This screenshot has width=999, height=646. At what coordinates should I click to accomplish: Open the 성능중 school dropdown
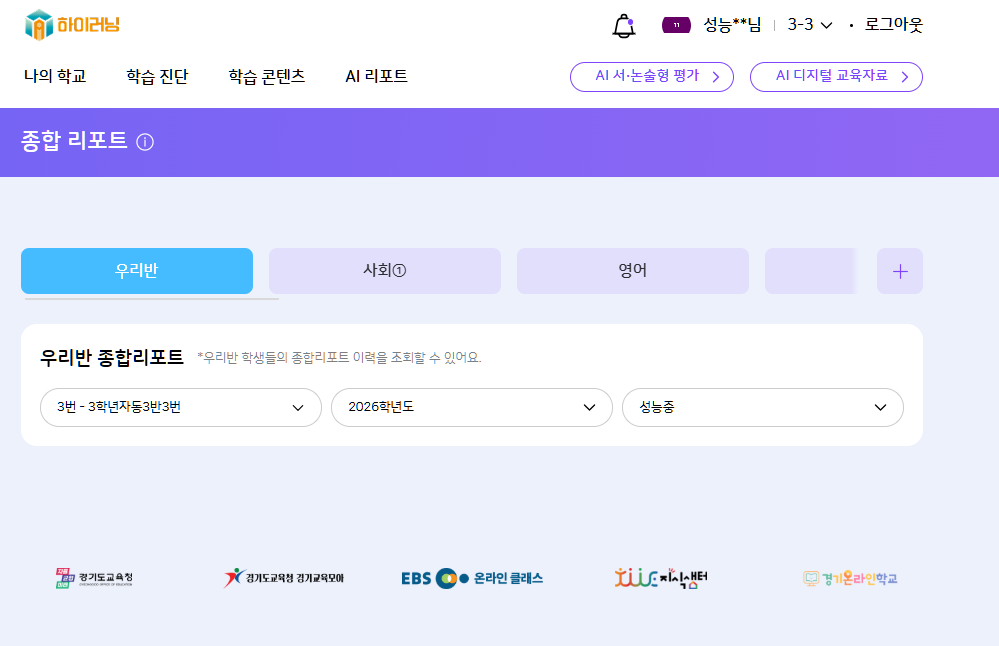[762, 408]
